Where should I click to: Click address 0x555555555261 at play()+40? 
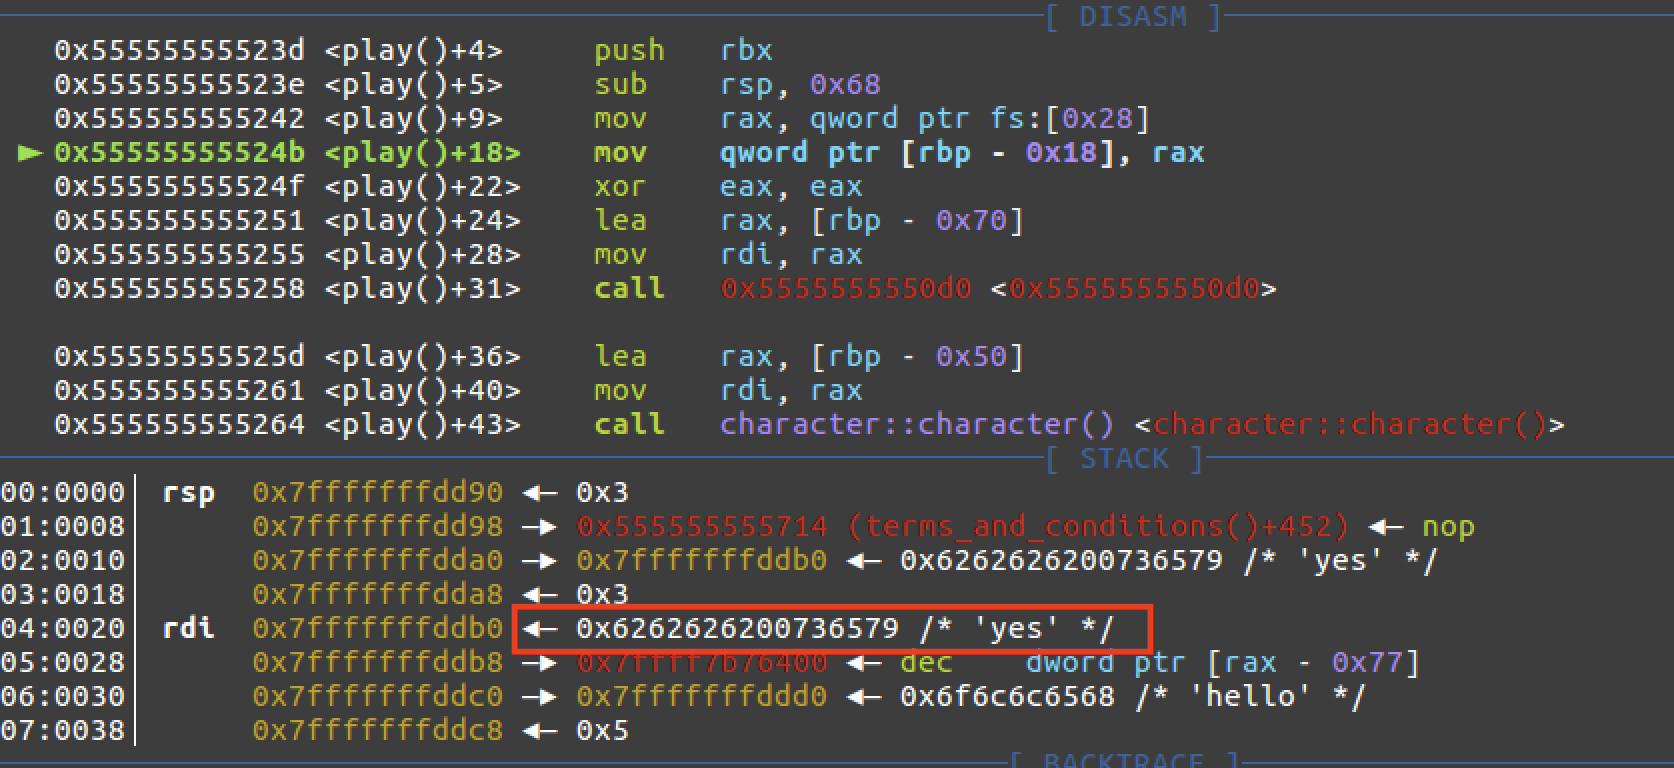179,390
